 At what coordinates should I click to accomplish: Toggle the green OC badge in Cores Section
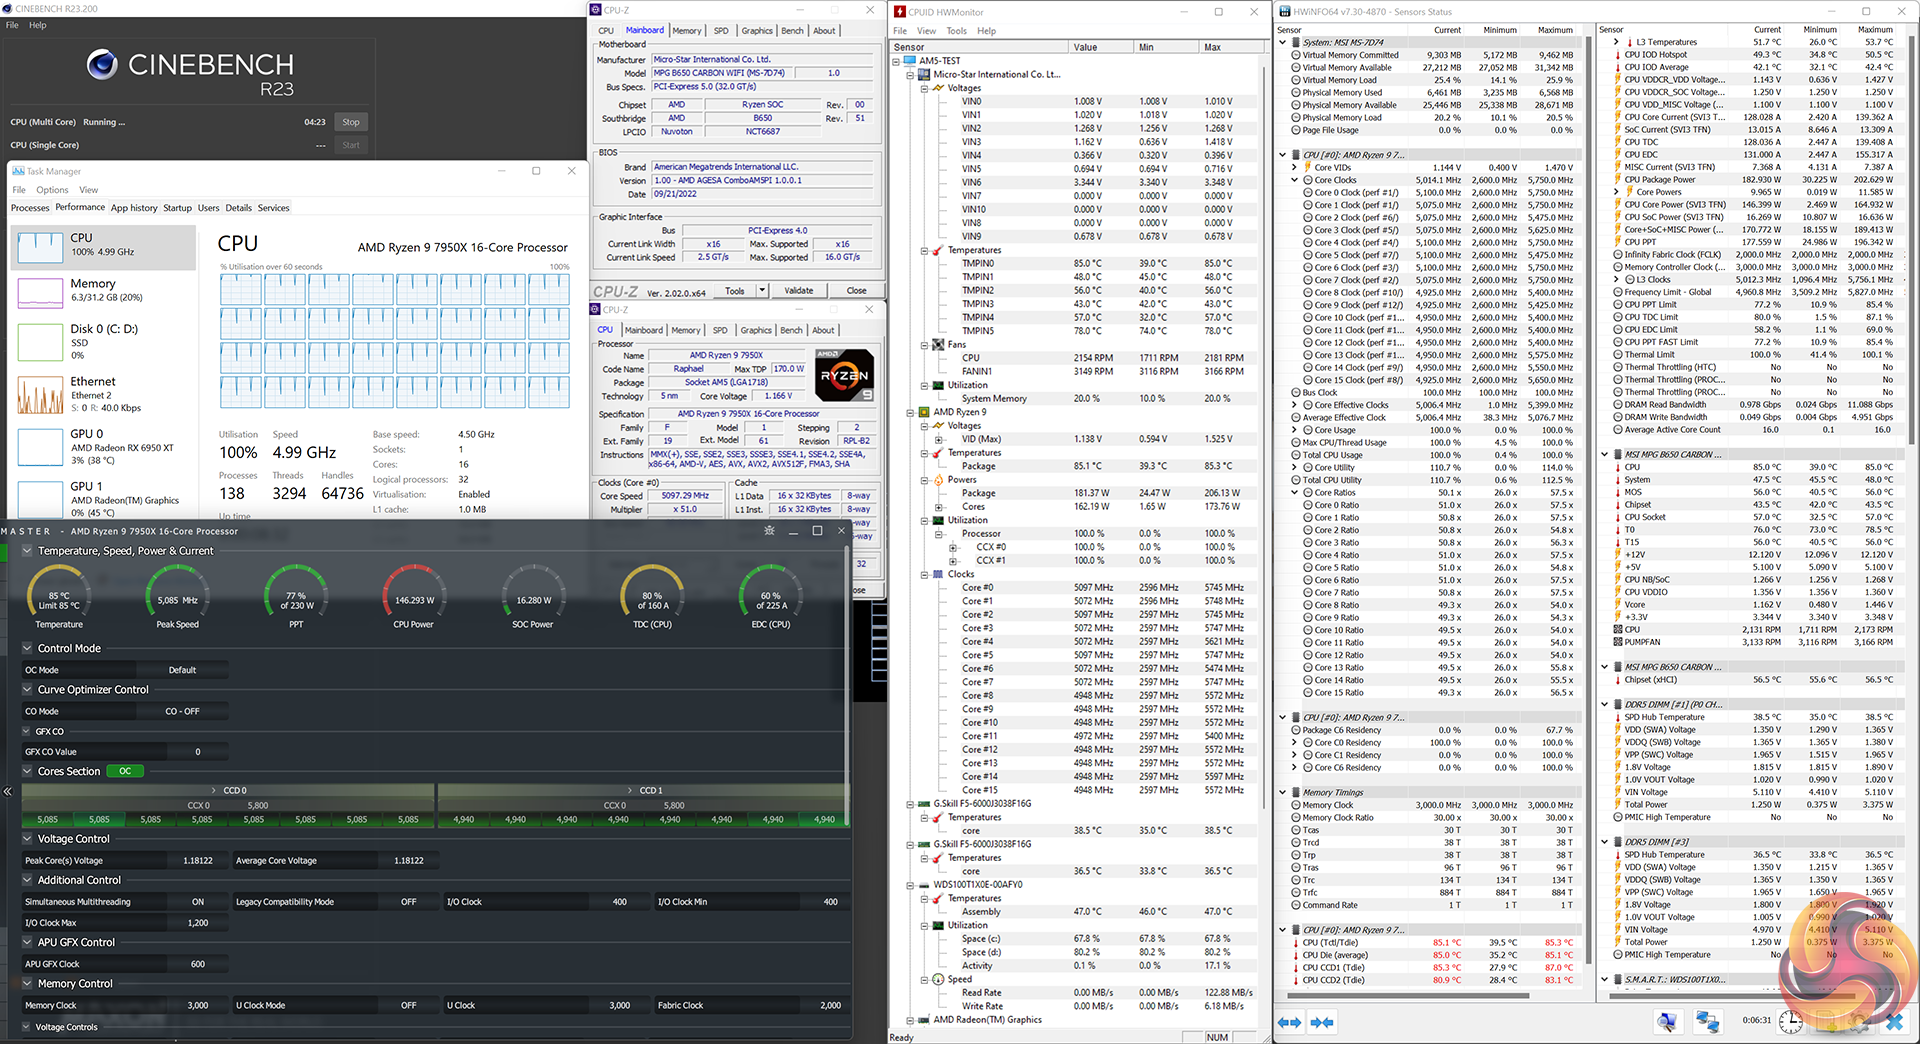pyautogui.click(x=125, y=771)
